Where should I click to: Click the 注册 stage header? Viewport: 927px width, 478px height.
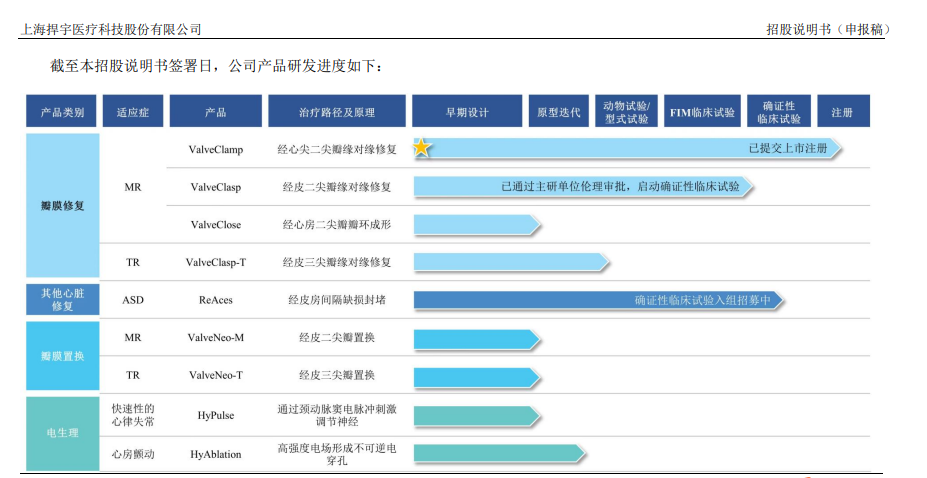coord(843,111)
